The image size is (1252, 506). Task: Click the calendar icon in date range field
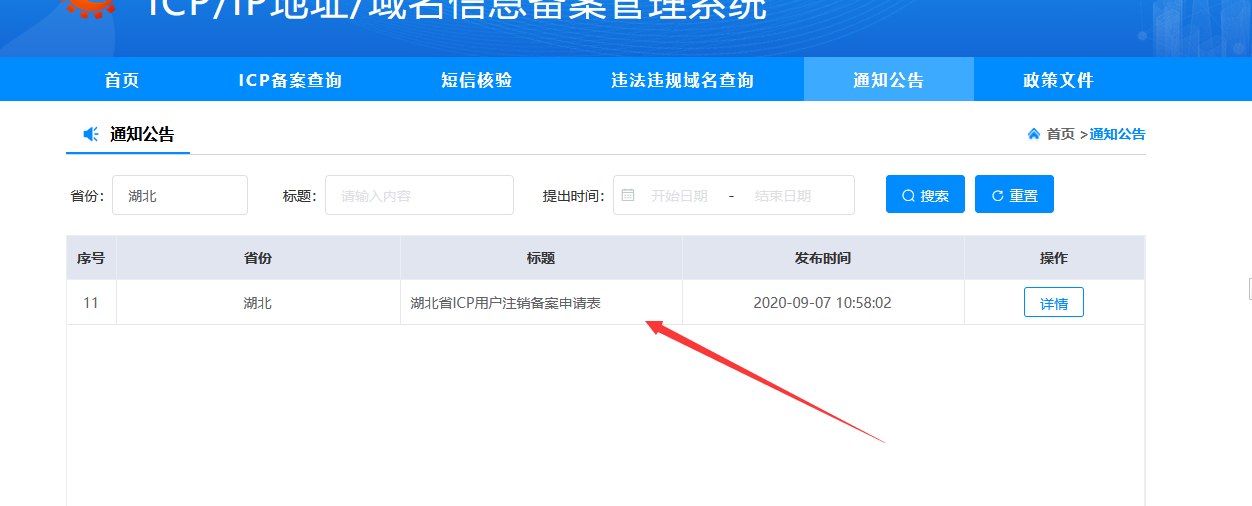[628, 195]
